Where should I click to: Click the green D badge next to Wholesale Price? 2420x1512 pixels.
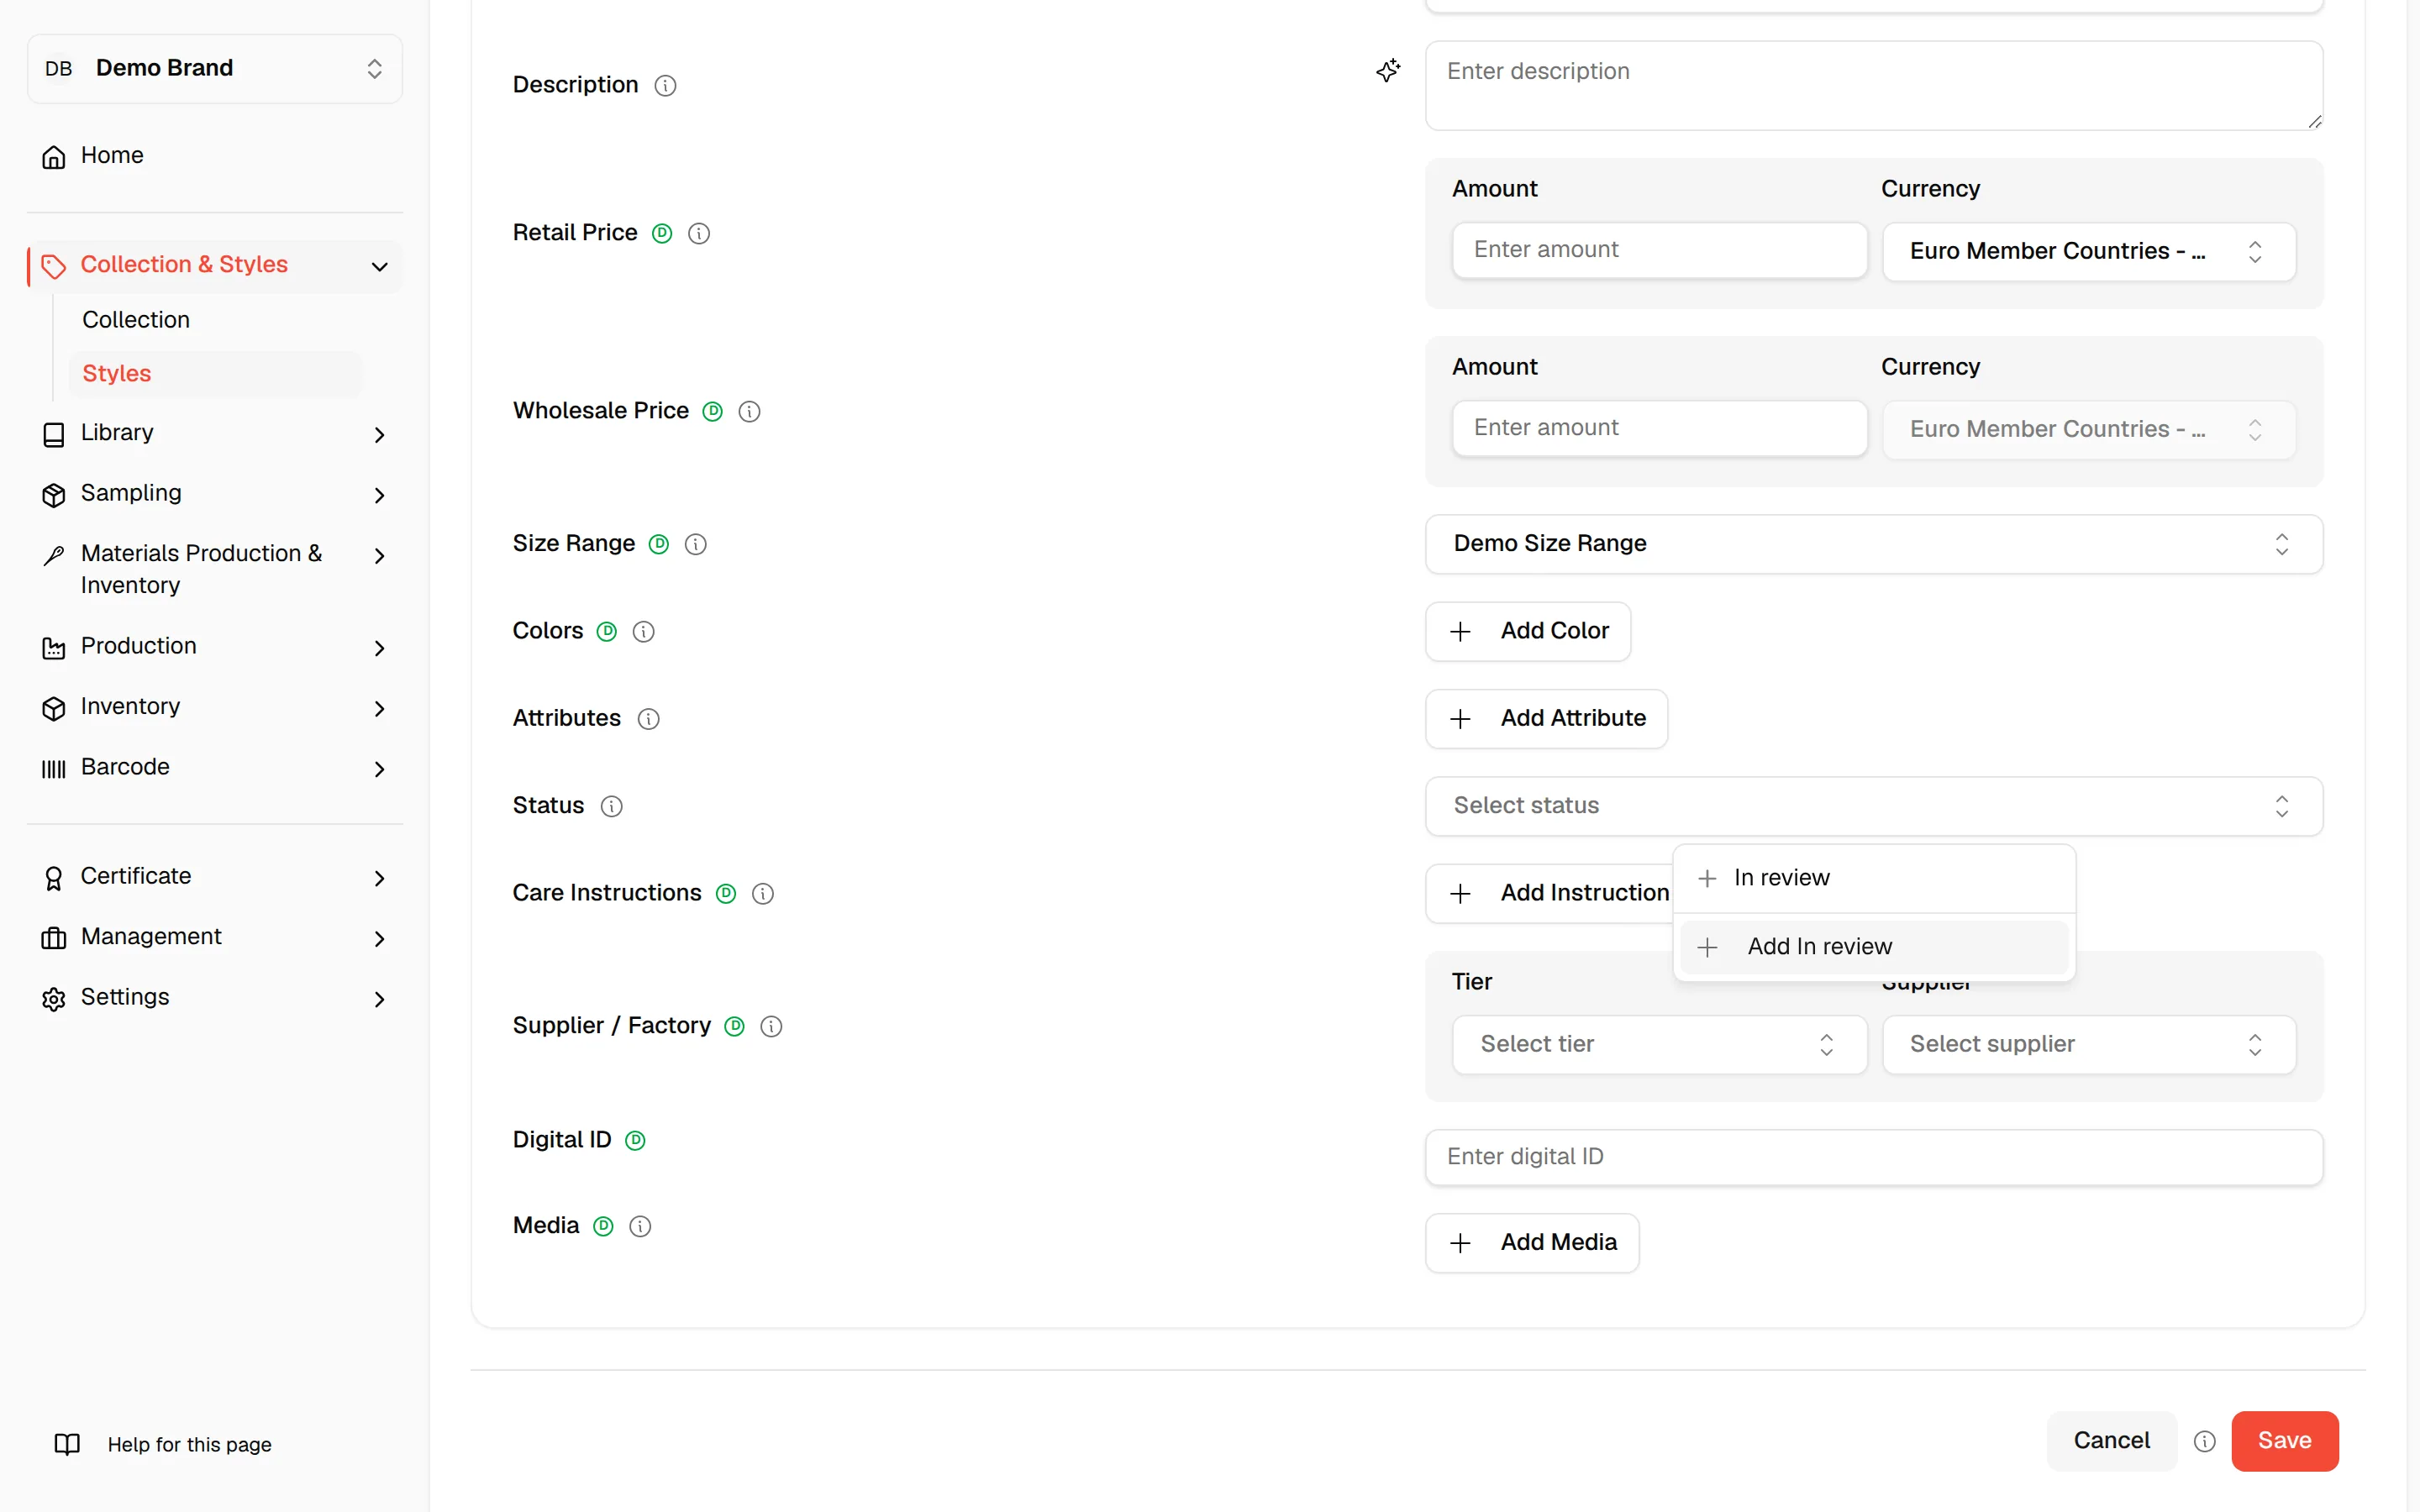point(712,411)
